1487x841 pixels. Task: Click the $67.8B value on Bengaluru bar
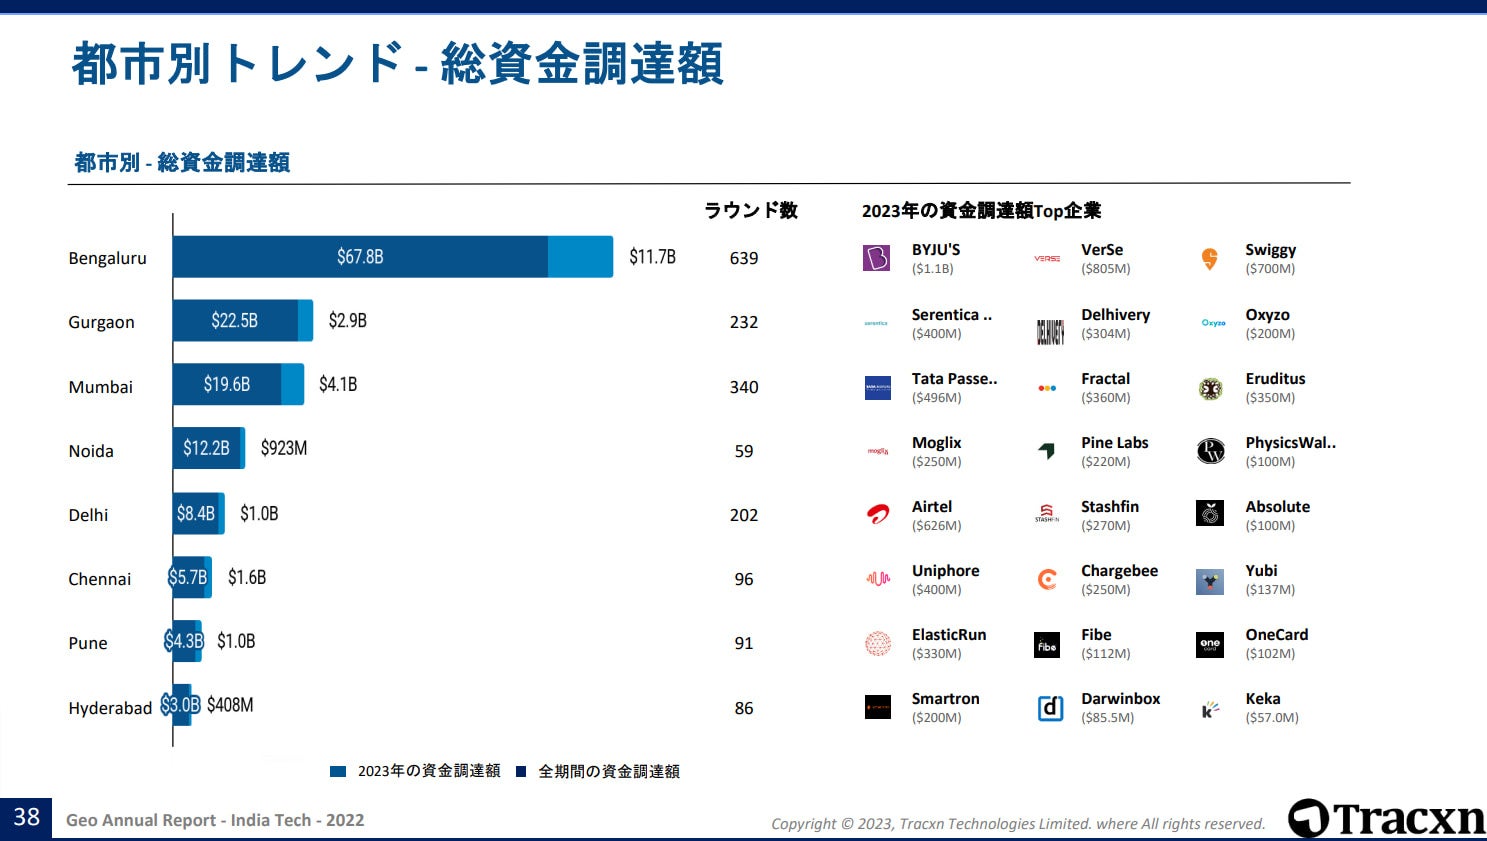click(360, 257)
